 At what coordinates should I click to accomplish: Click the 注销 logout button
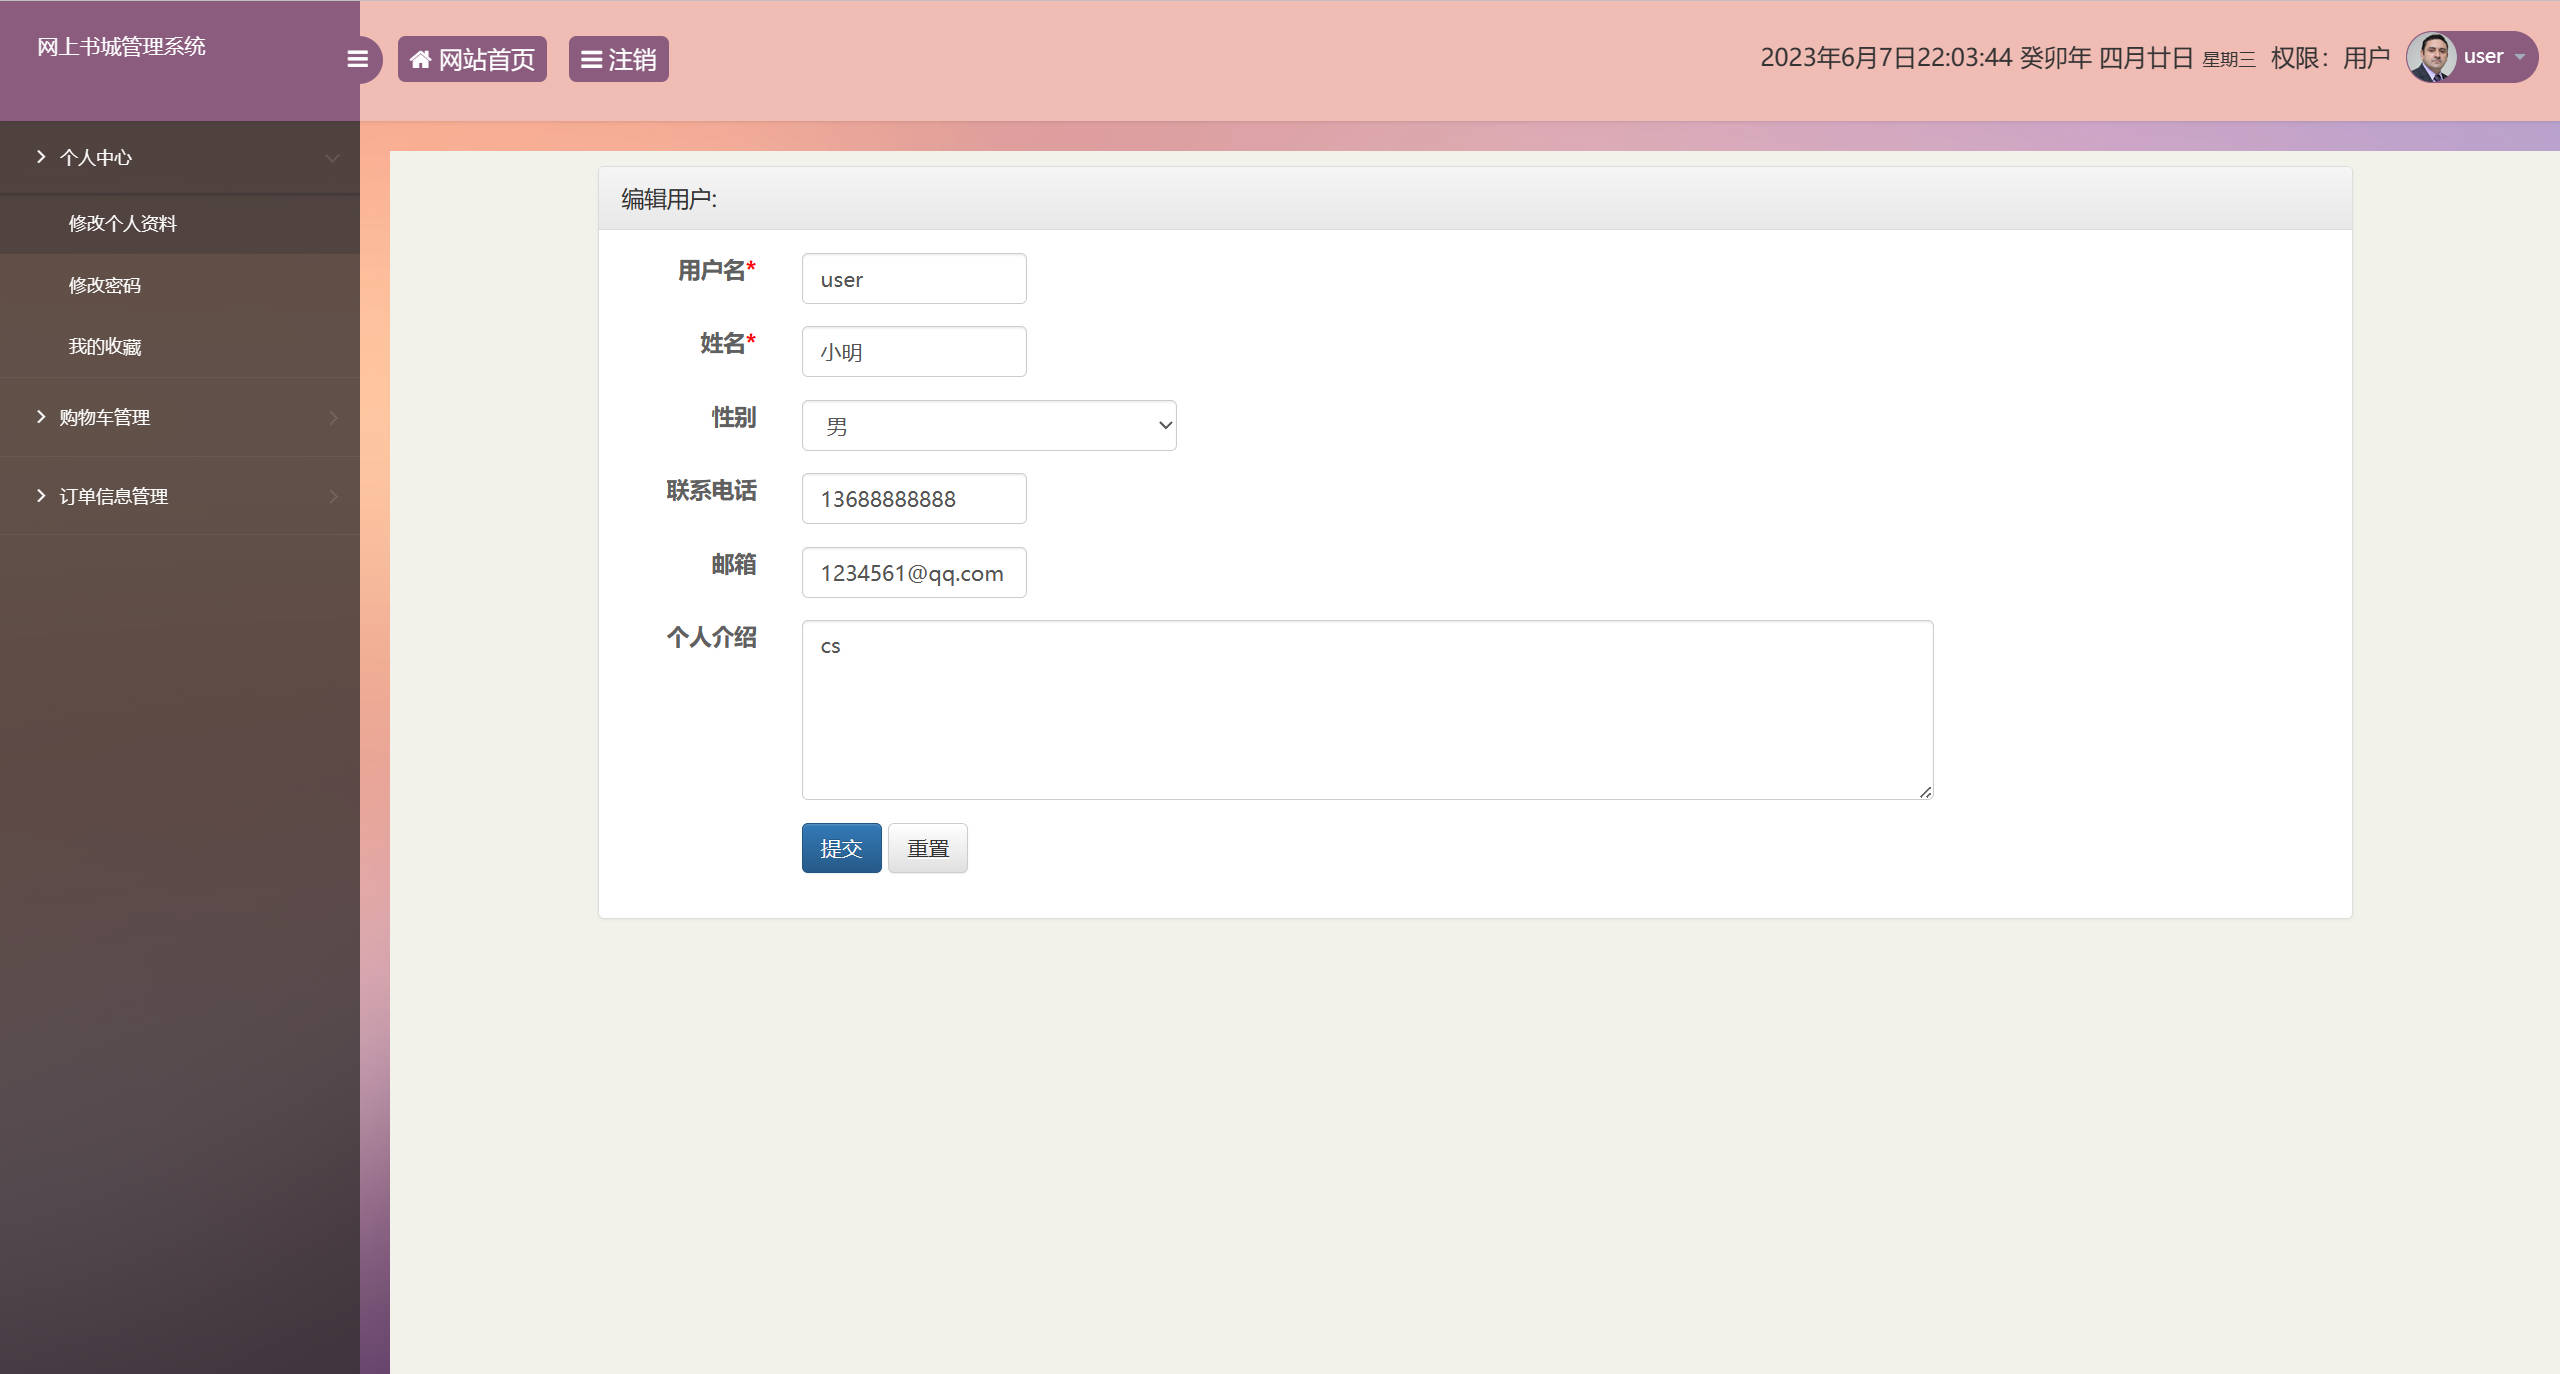point(618,59)
